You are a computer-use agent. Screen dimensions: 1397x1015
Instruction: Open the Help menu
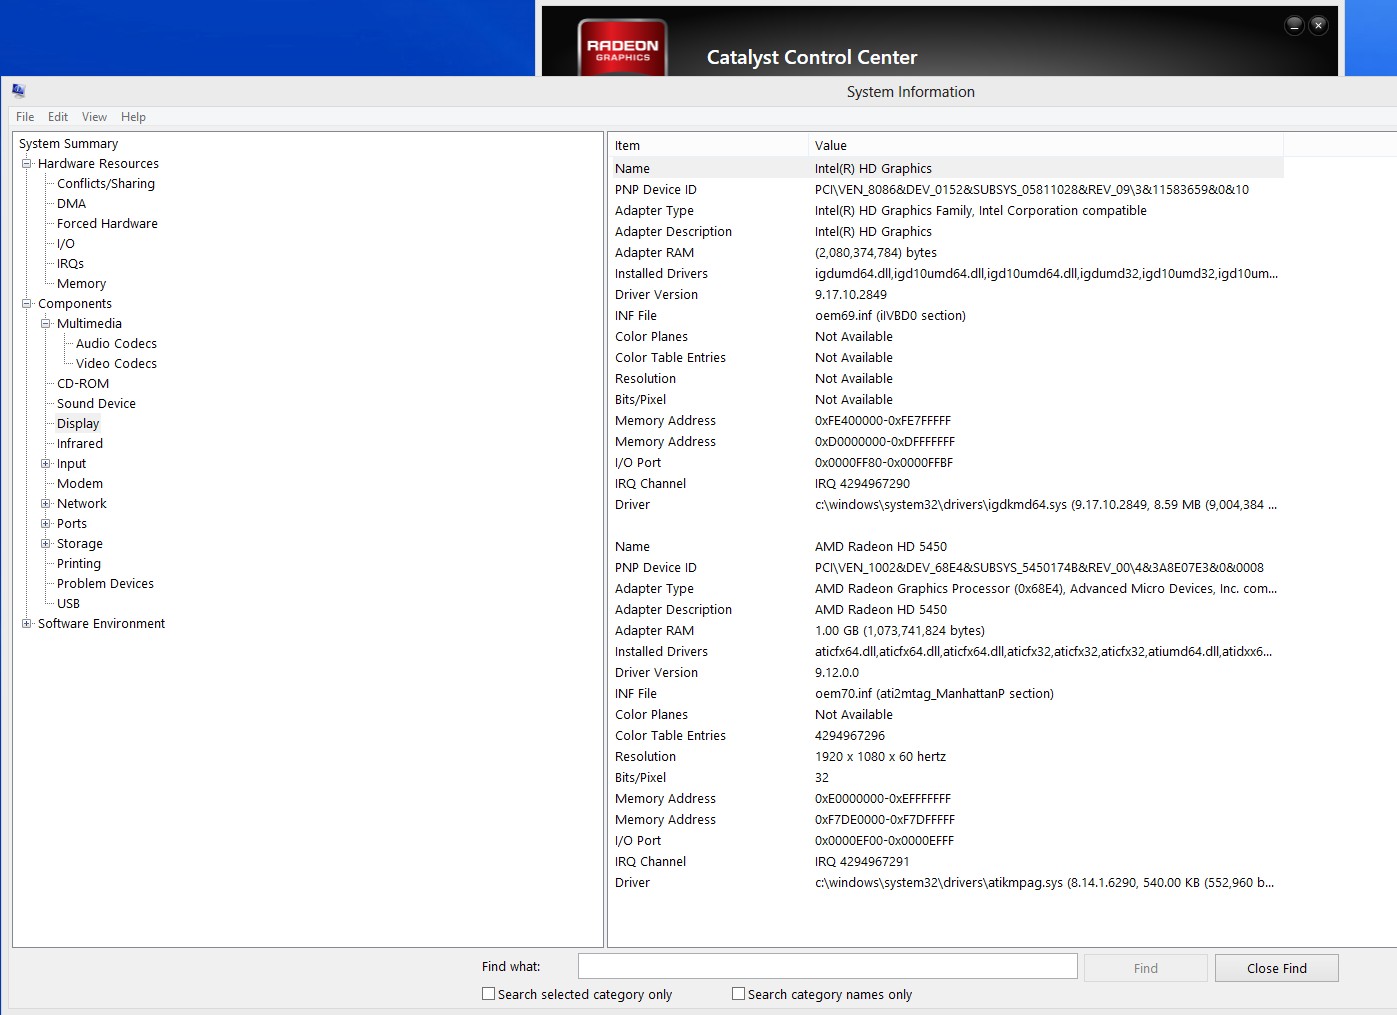point(133,117)
